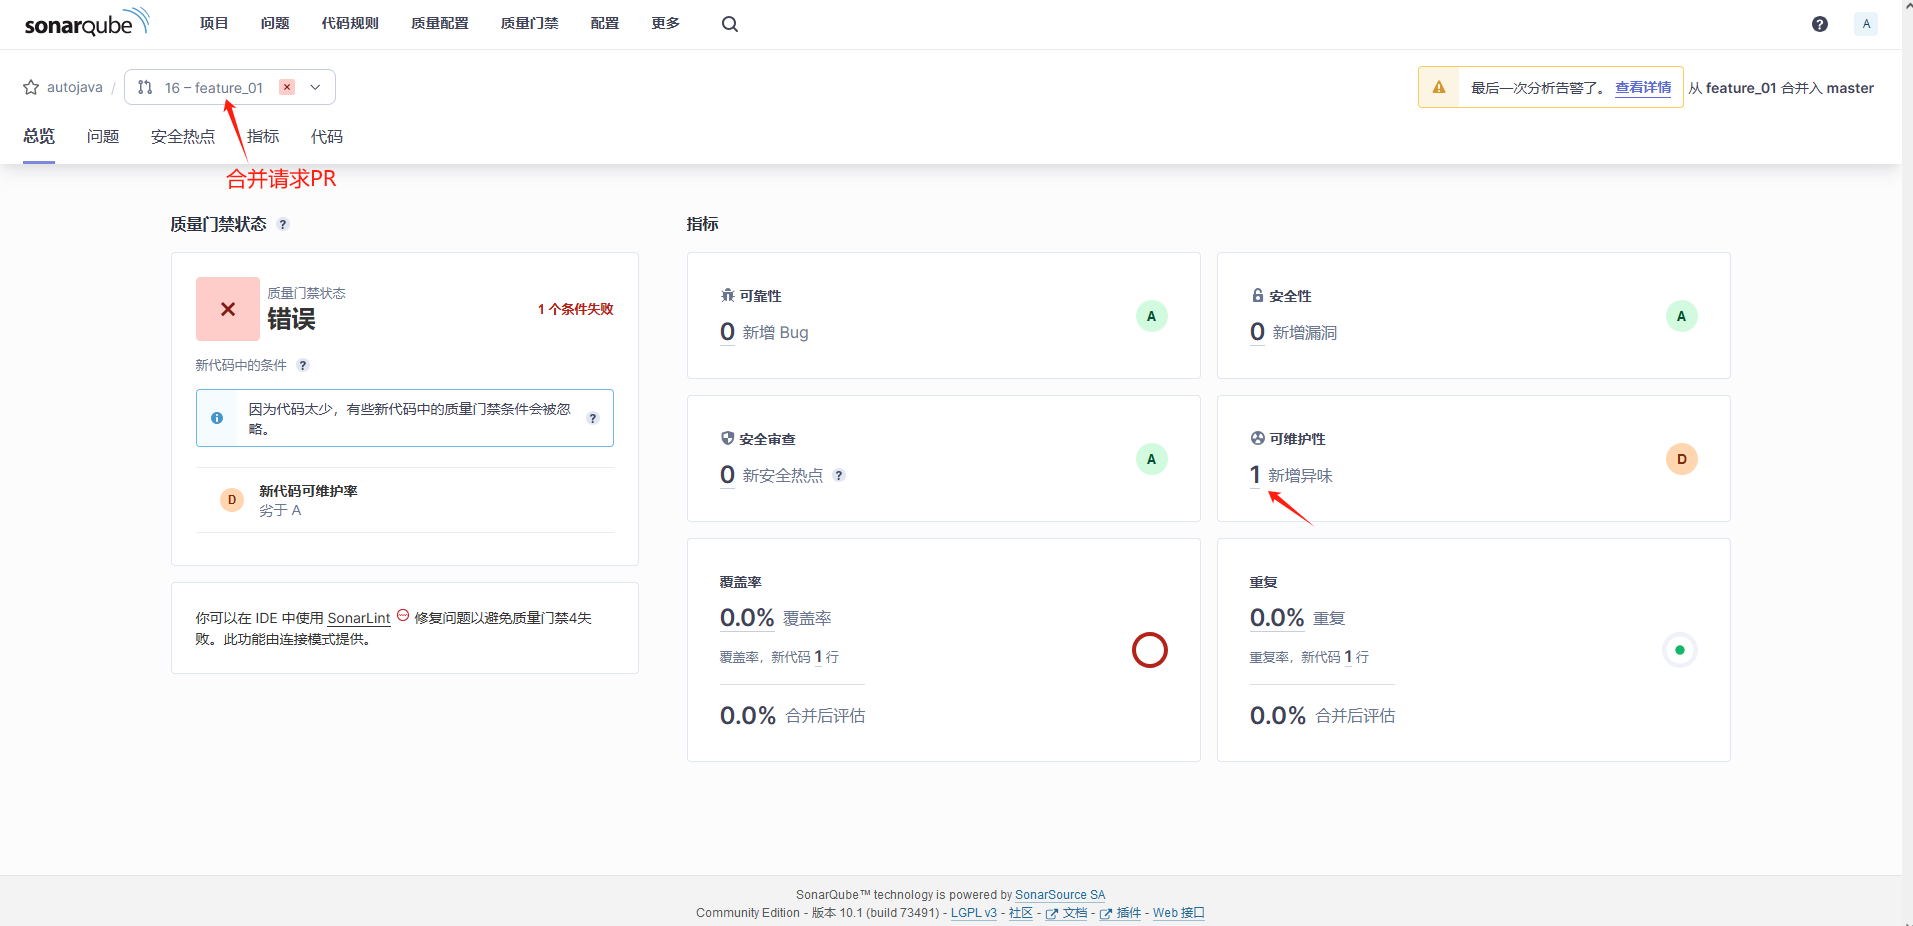
Task: Favorite the autojava project star
Action: pyautogui.click(x=31, y=87)
